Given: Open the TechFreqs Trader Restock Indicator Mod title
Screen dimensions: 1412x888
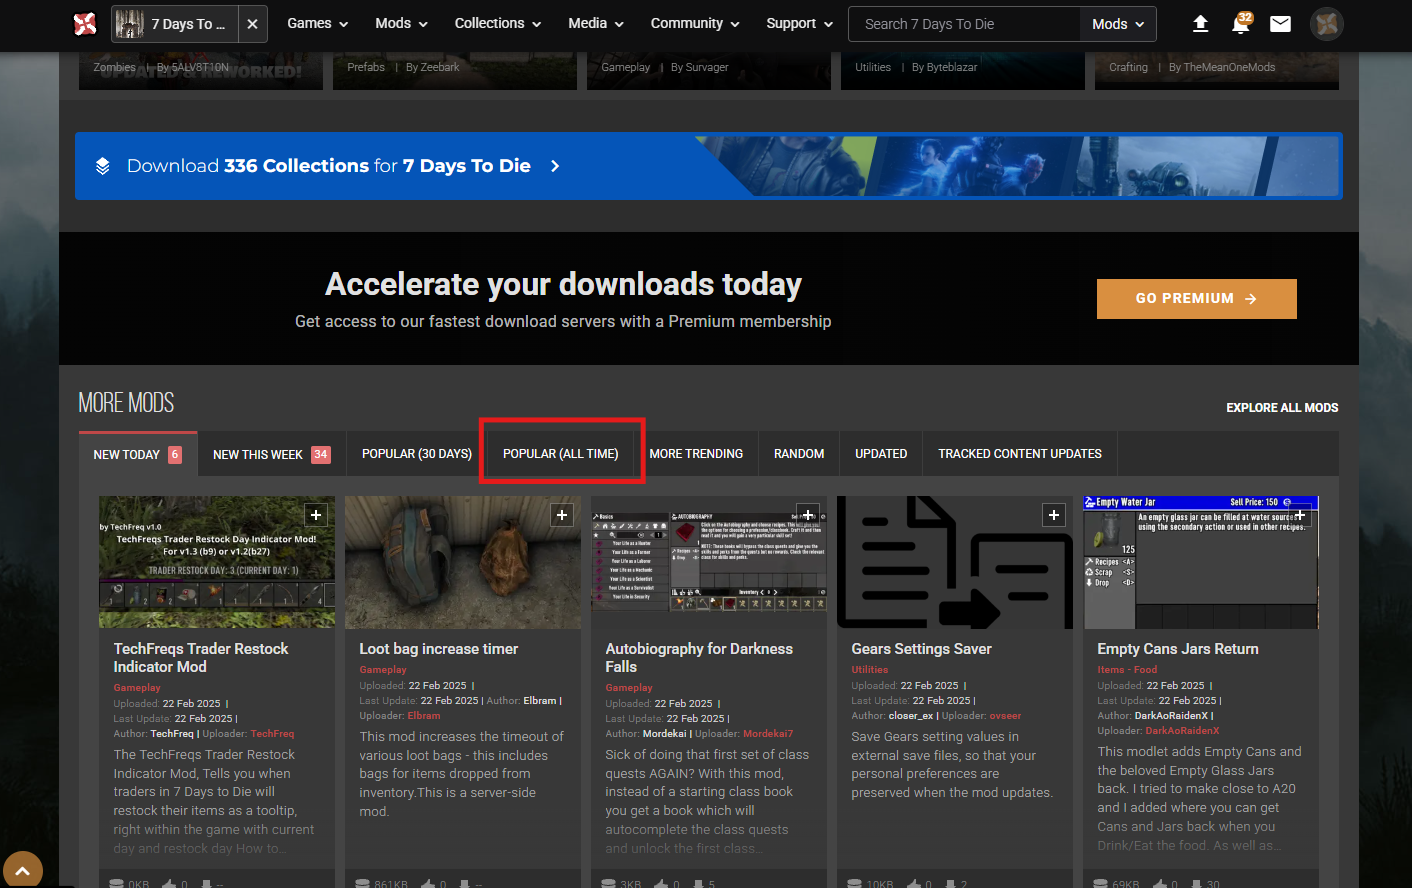Looking at the screenshot, I should point(201,658).
